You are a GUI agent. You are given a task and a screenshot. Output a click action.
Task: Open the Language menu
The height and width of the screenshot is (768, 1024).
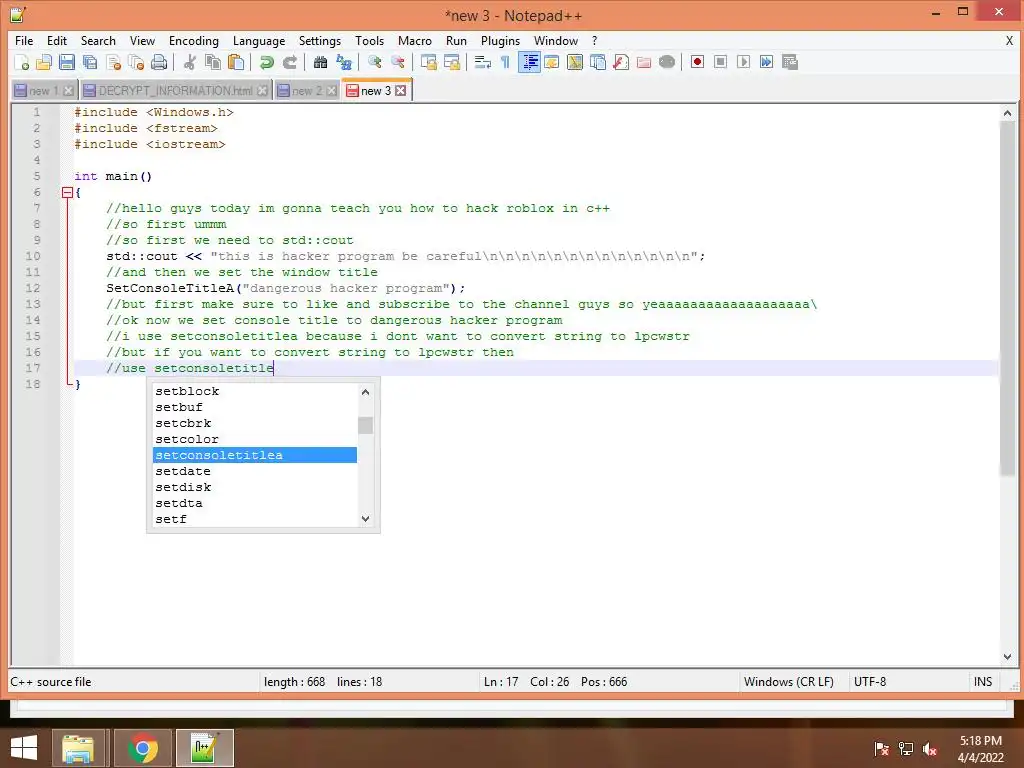259,40
